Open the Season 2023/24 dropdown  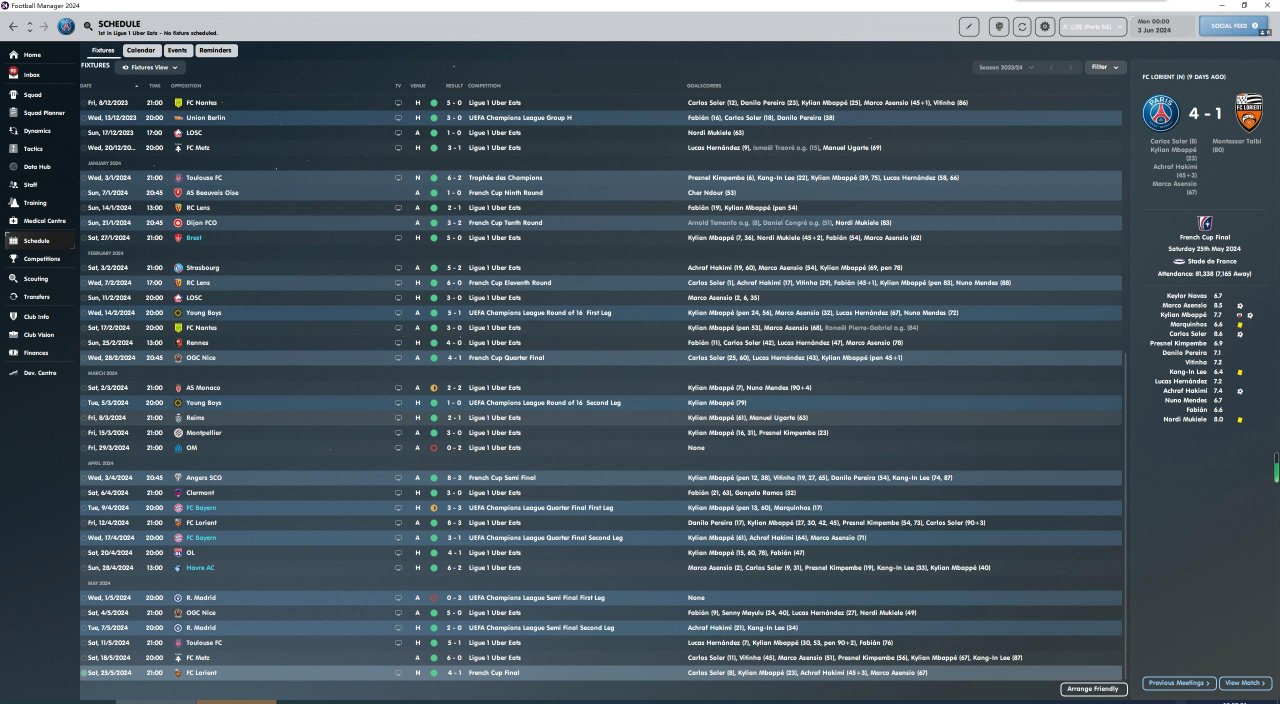[x=1006, y=67]
